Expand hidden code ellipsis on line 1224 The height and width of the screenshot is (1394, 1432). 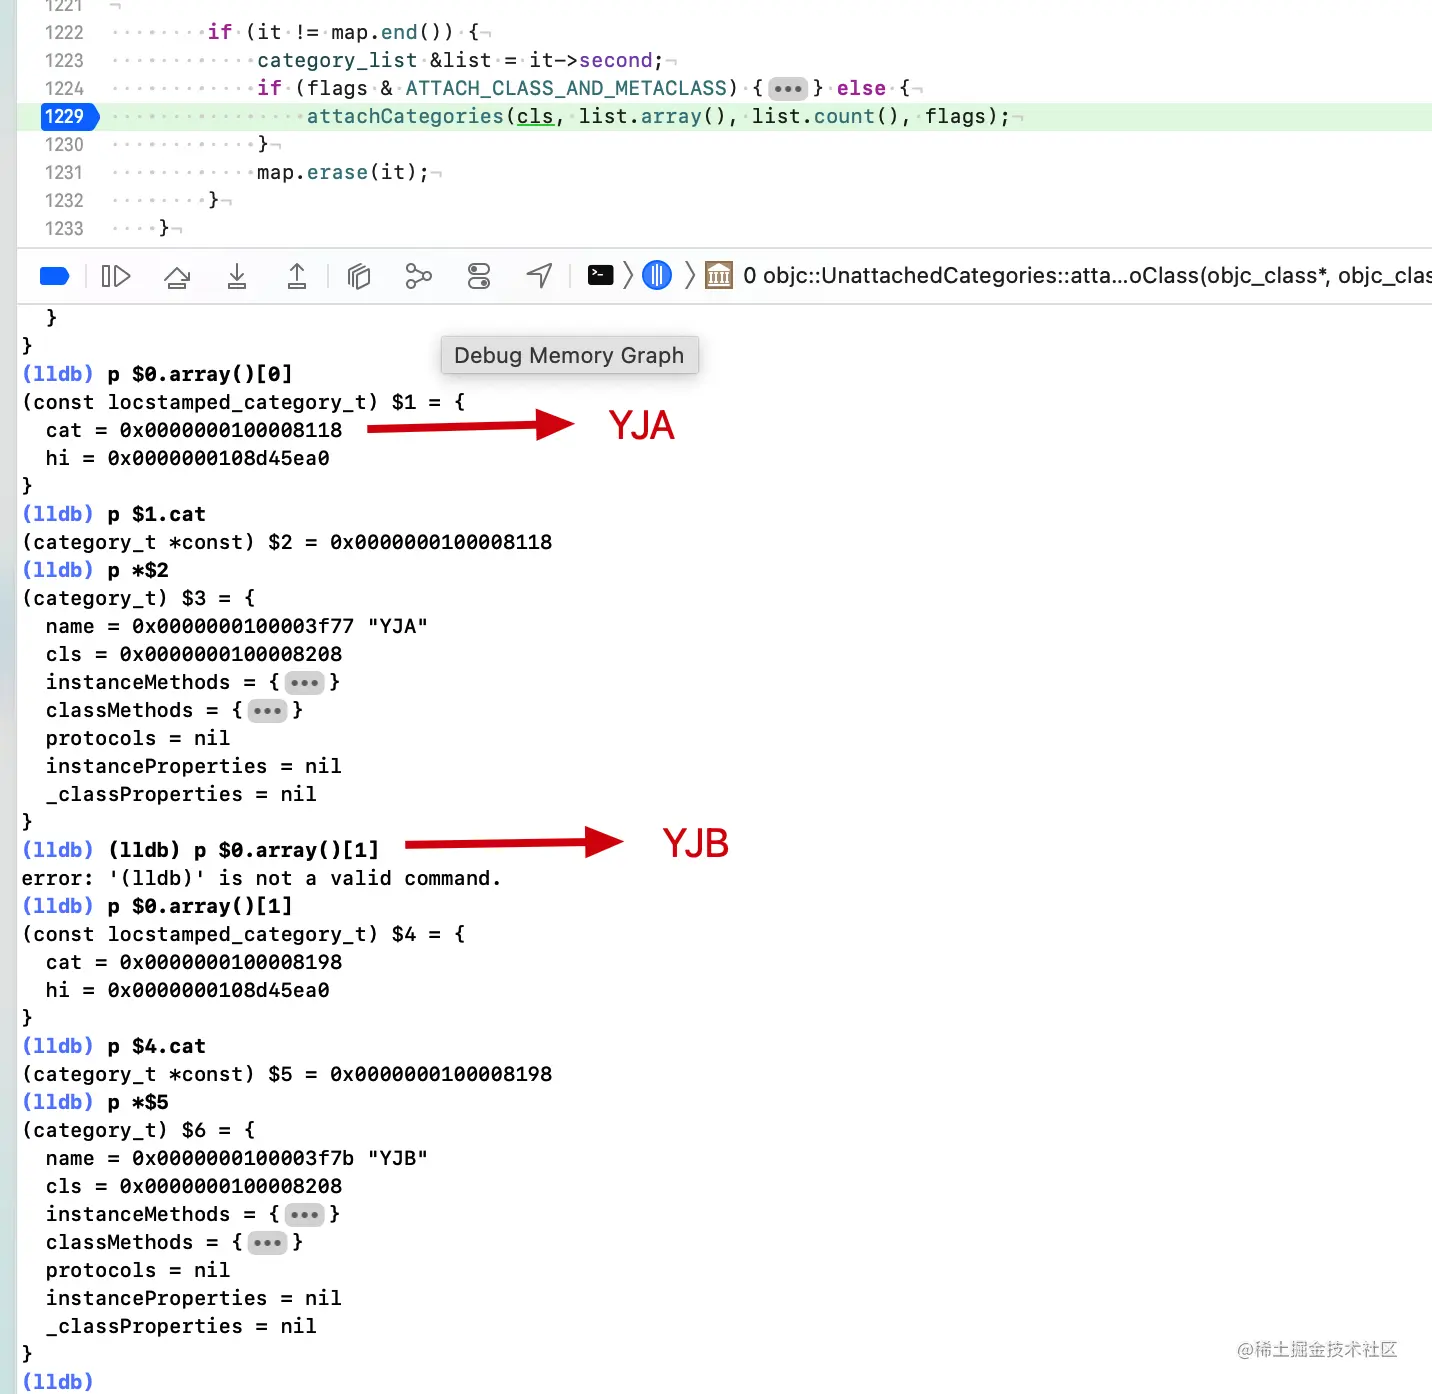(x=788, y=88)
